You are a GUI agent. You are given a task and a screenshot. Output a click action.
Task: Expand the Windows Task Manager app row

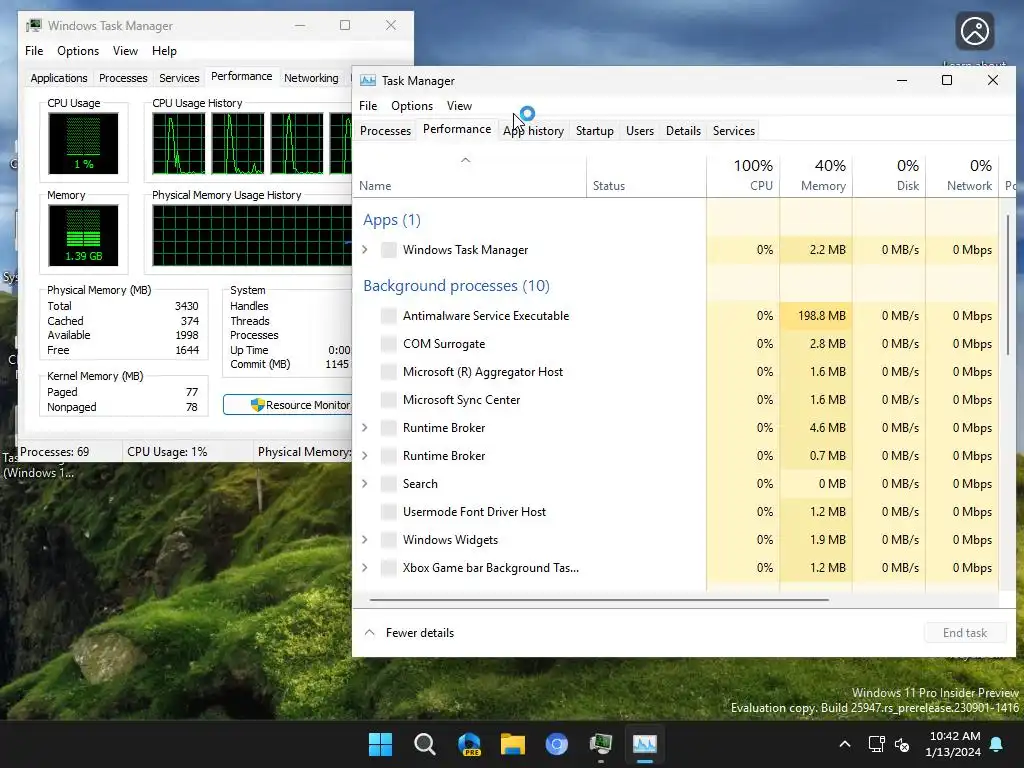[x=365, y=249]
